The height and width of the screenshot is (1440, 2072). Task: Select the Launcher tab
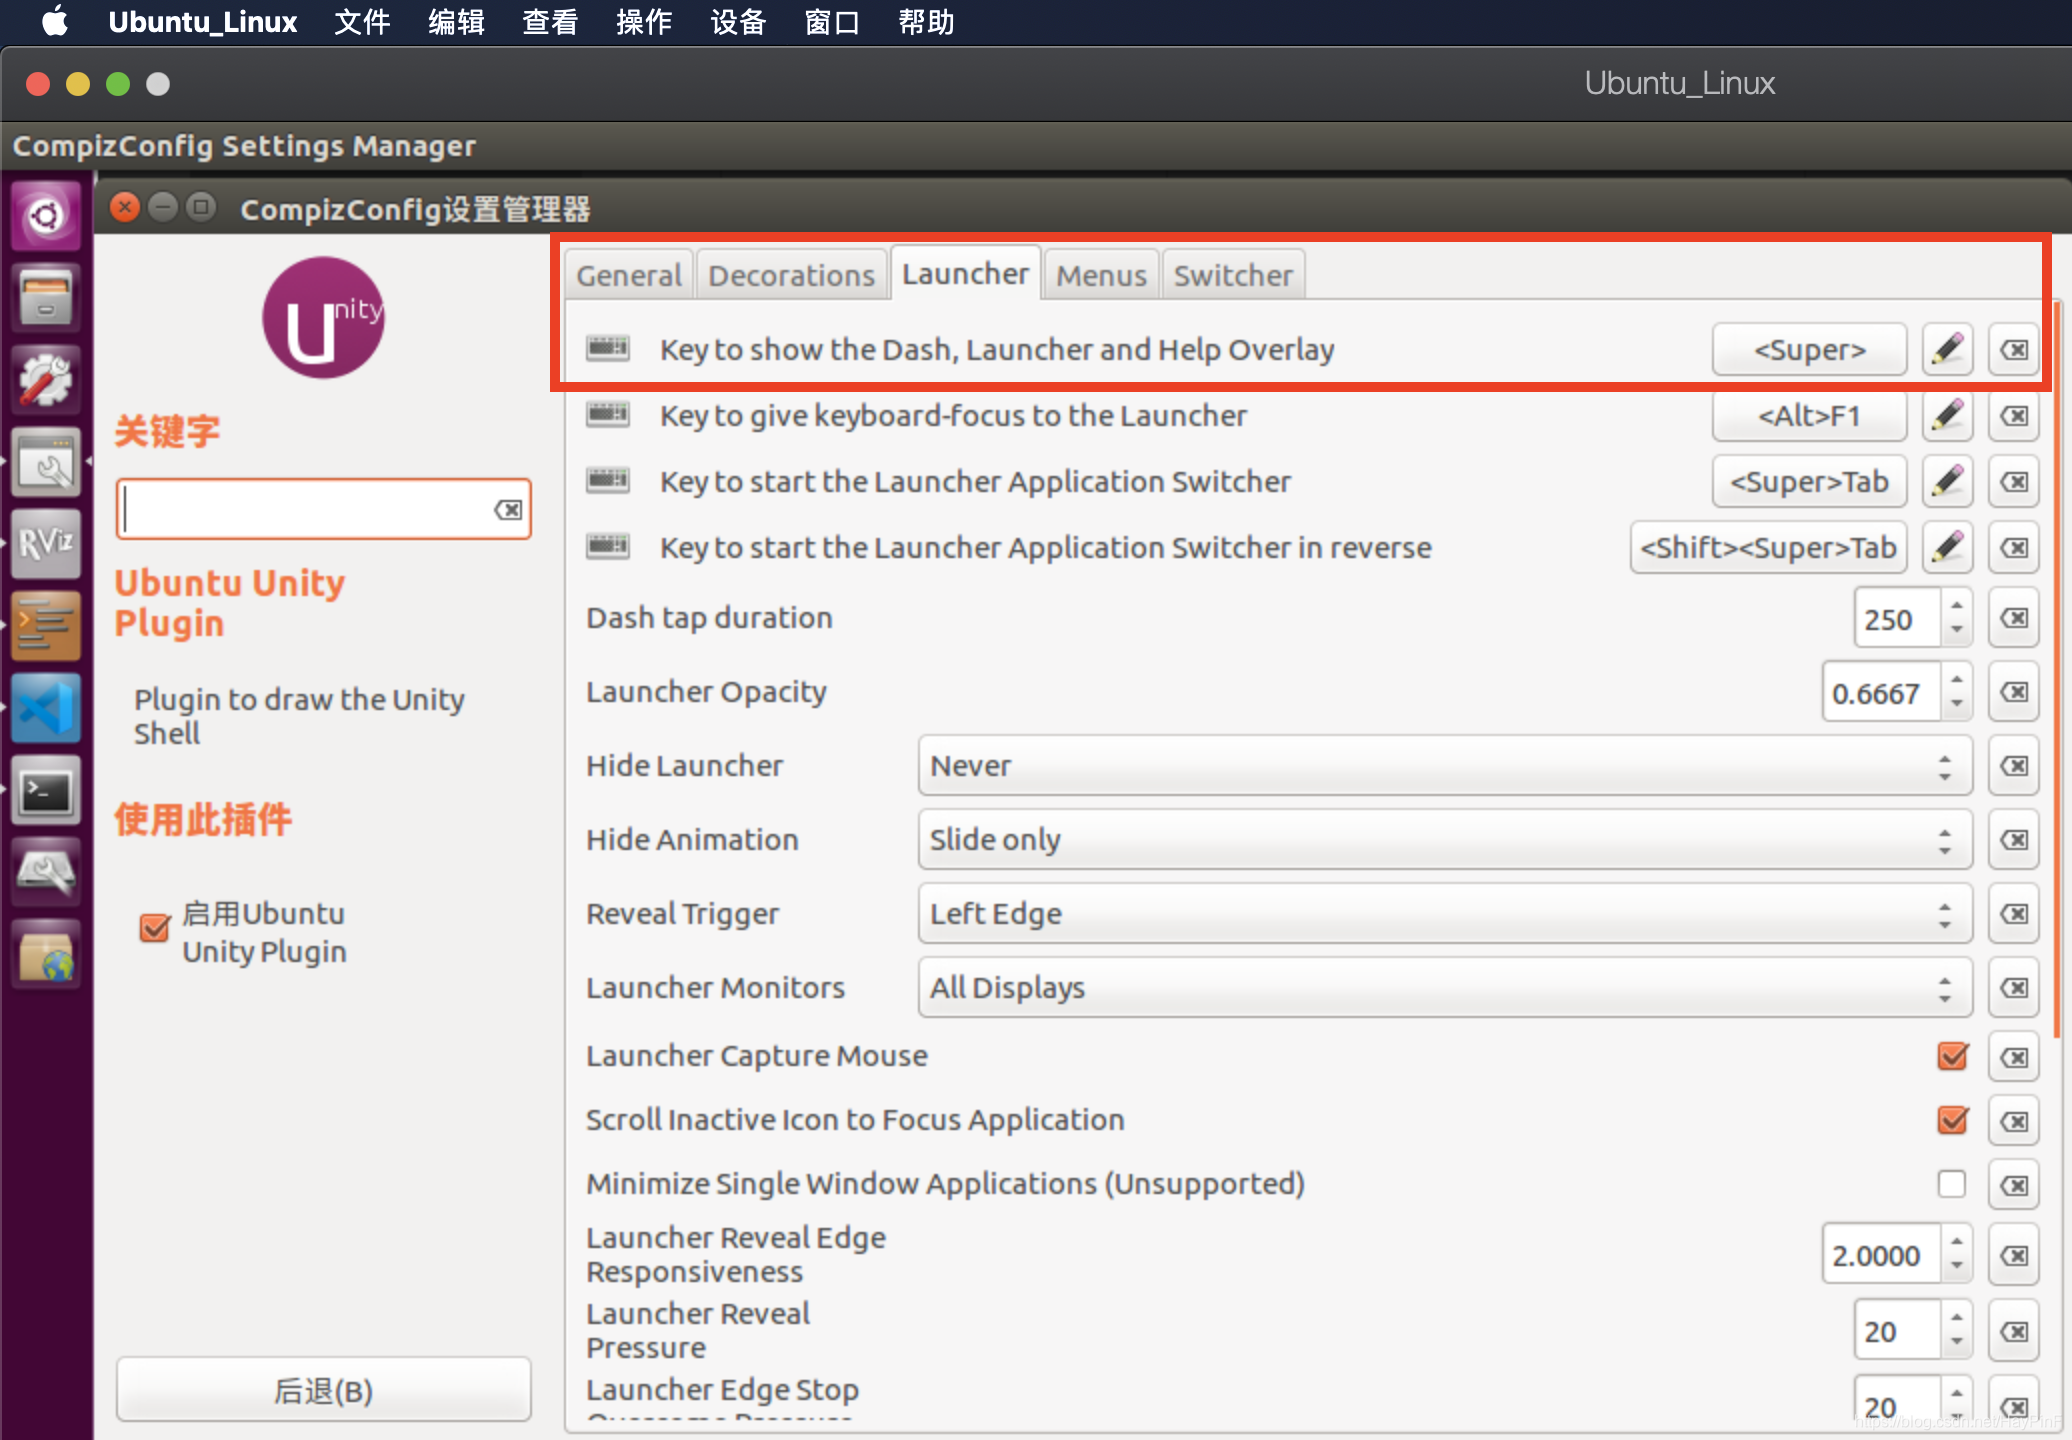click(965, 273)
